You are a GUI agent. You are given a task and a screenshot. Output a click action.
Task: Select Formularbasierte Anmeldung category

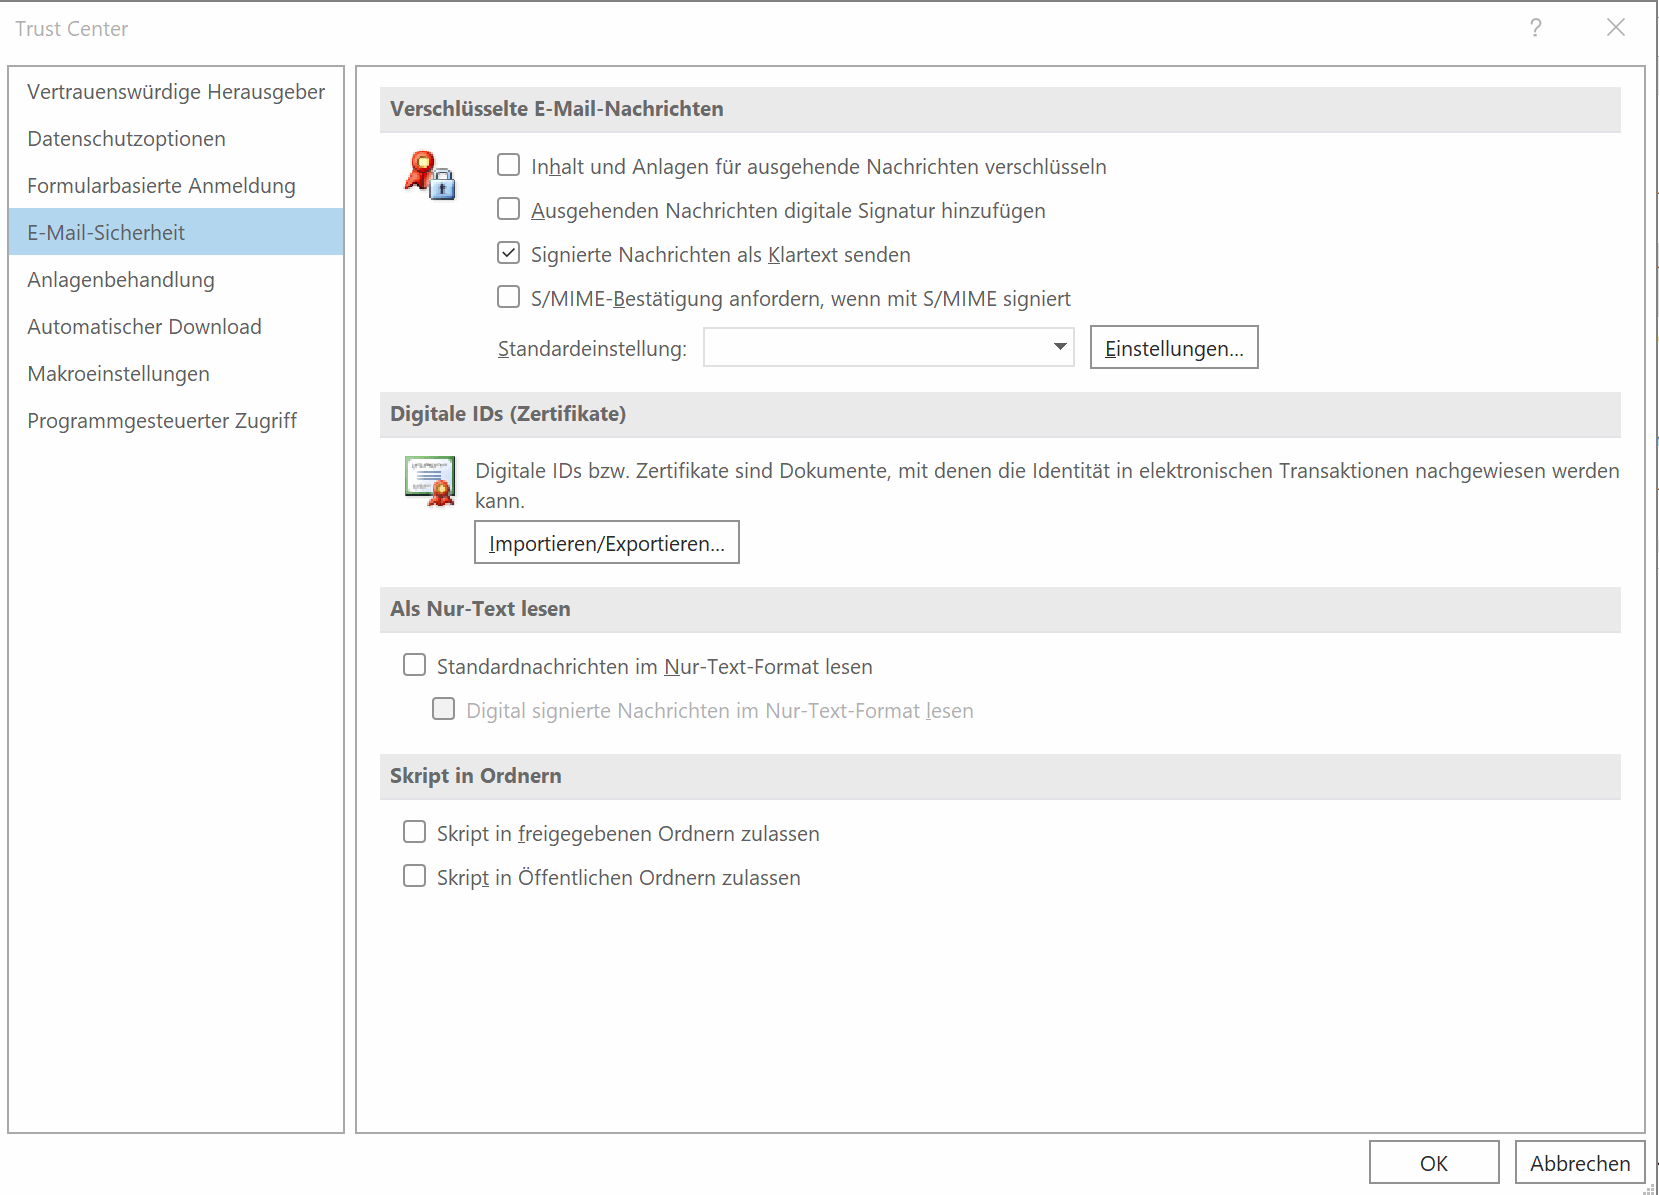pos(176,186)
